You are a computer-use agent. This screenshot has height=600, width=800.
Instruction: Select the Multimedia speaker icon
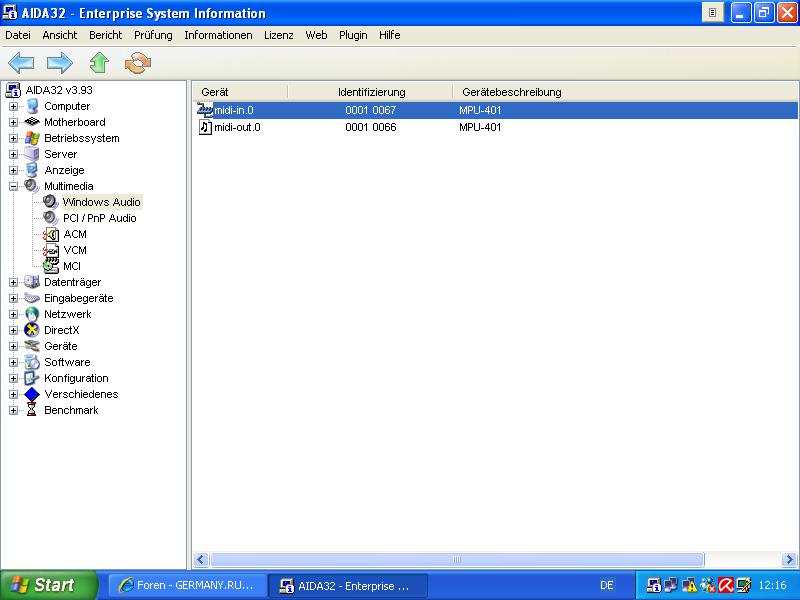point(32,186)
